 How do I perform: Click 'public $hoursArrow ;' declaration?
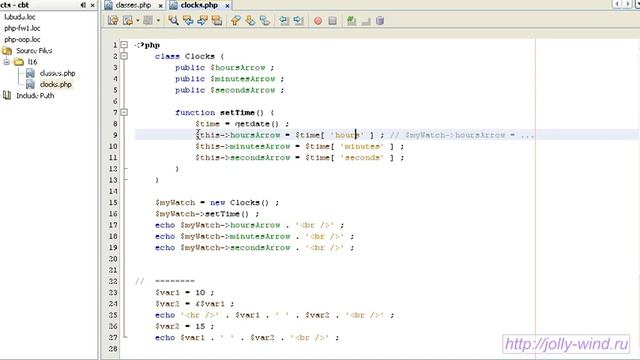[x=224, y=68]
